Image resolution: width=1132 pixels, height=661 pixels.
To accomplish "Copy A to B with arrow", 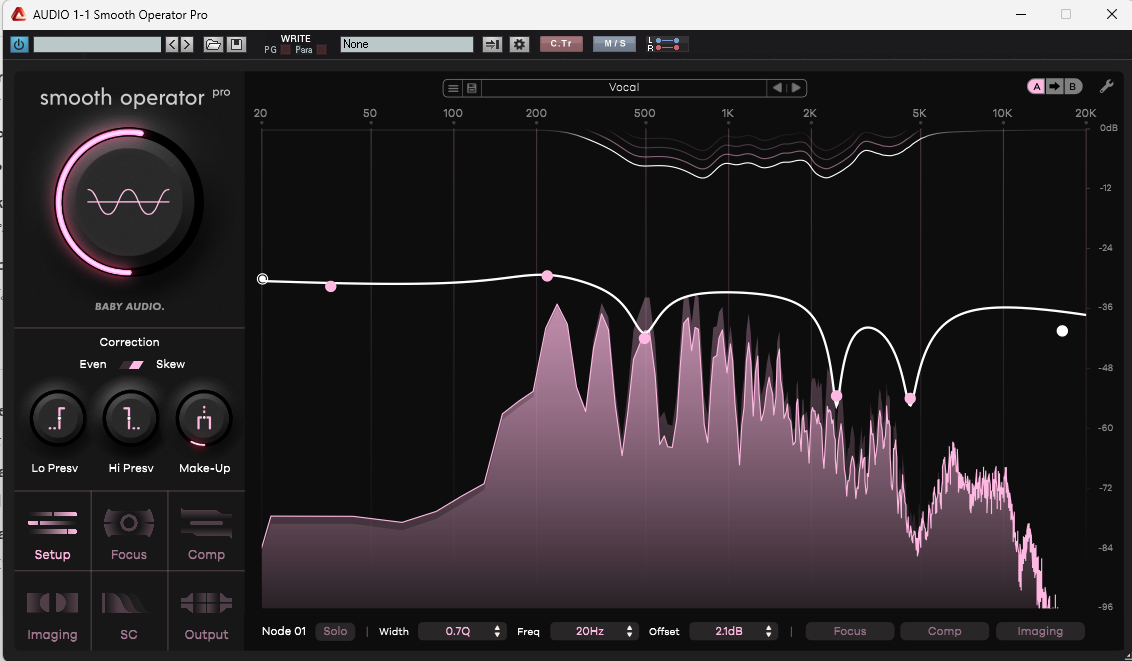I will (x=1055, y=87).
